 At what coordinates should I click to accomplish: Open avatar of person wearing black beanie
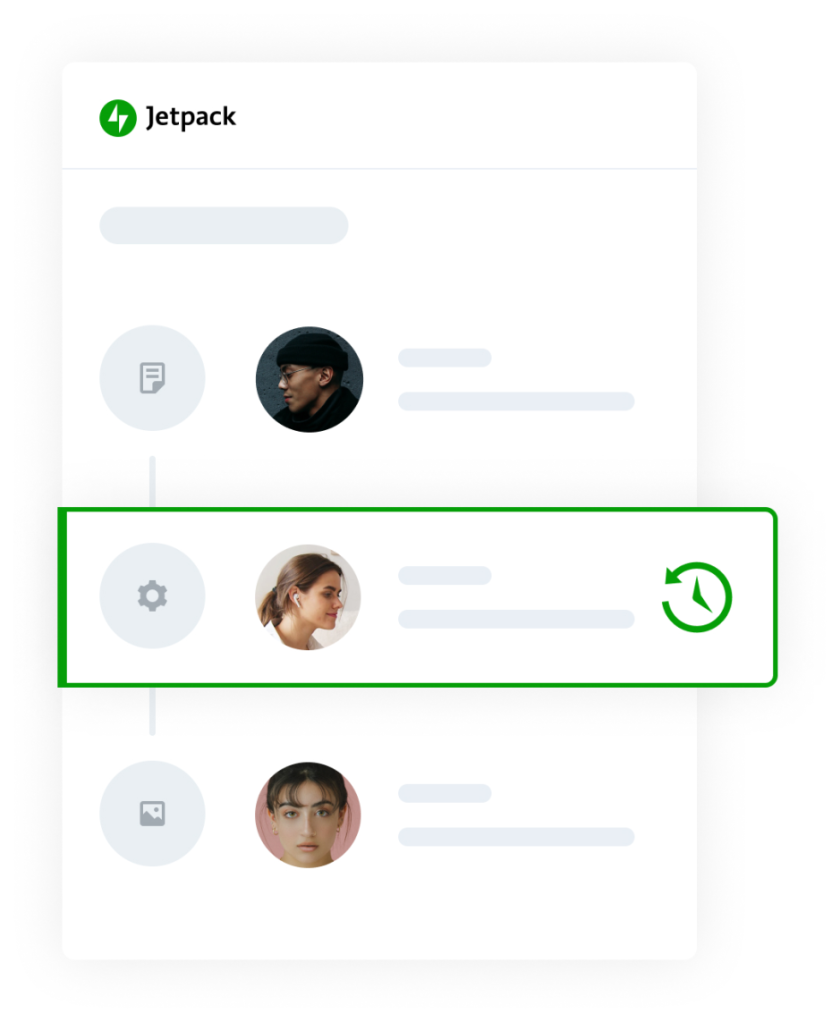pos(309,379)
